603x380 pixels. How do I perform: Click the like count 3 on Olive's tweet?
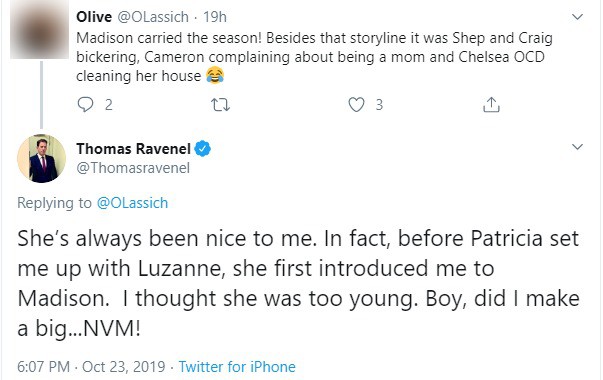[379, 105]
